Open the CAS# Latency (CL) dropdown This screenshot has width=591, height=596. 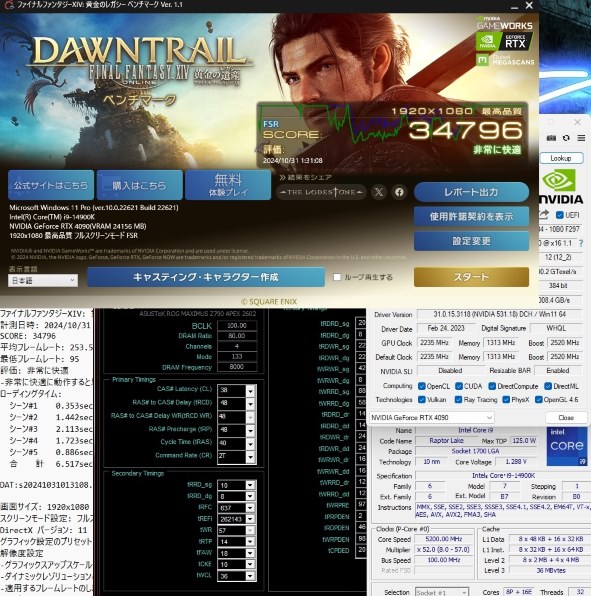[250, 390]
